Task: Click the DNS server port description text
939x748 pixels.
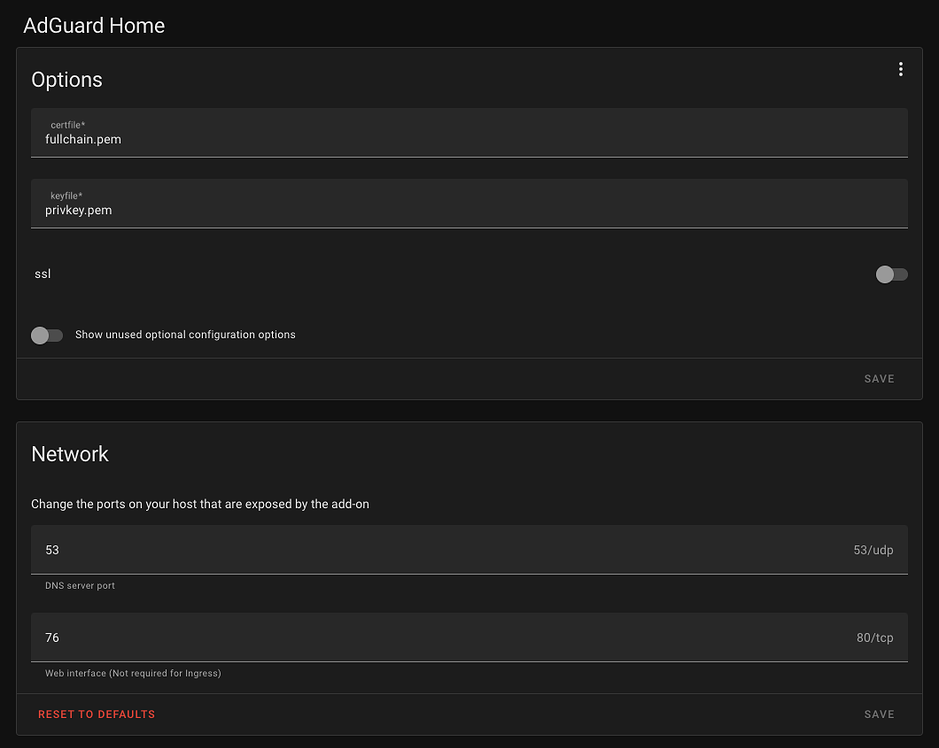Action: 79,585
